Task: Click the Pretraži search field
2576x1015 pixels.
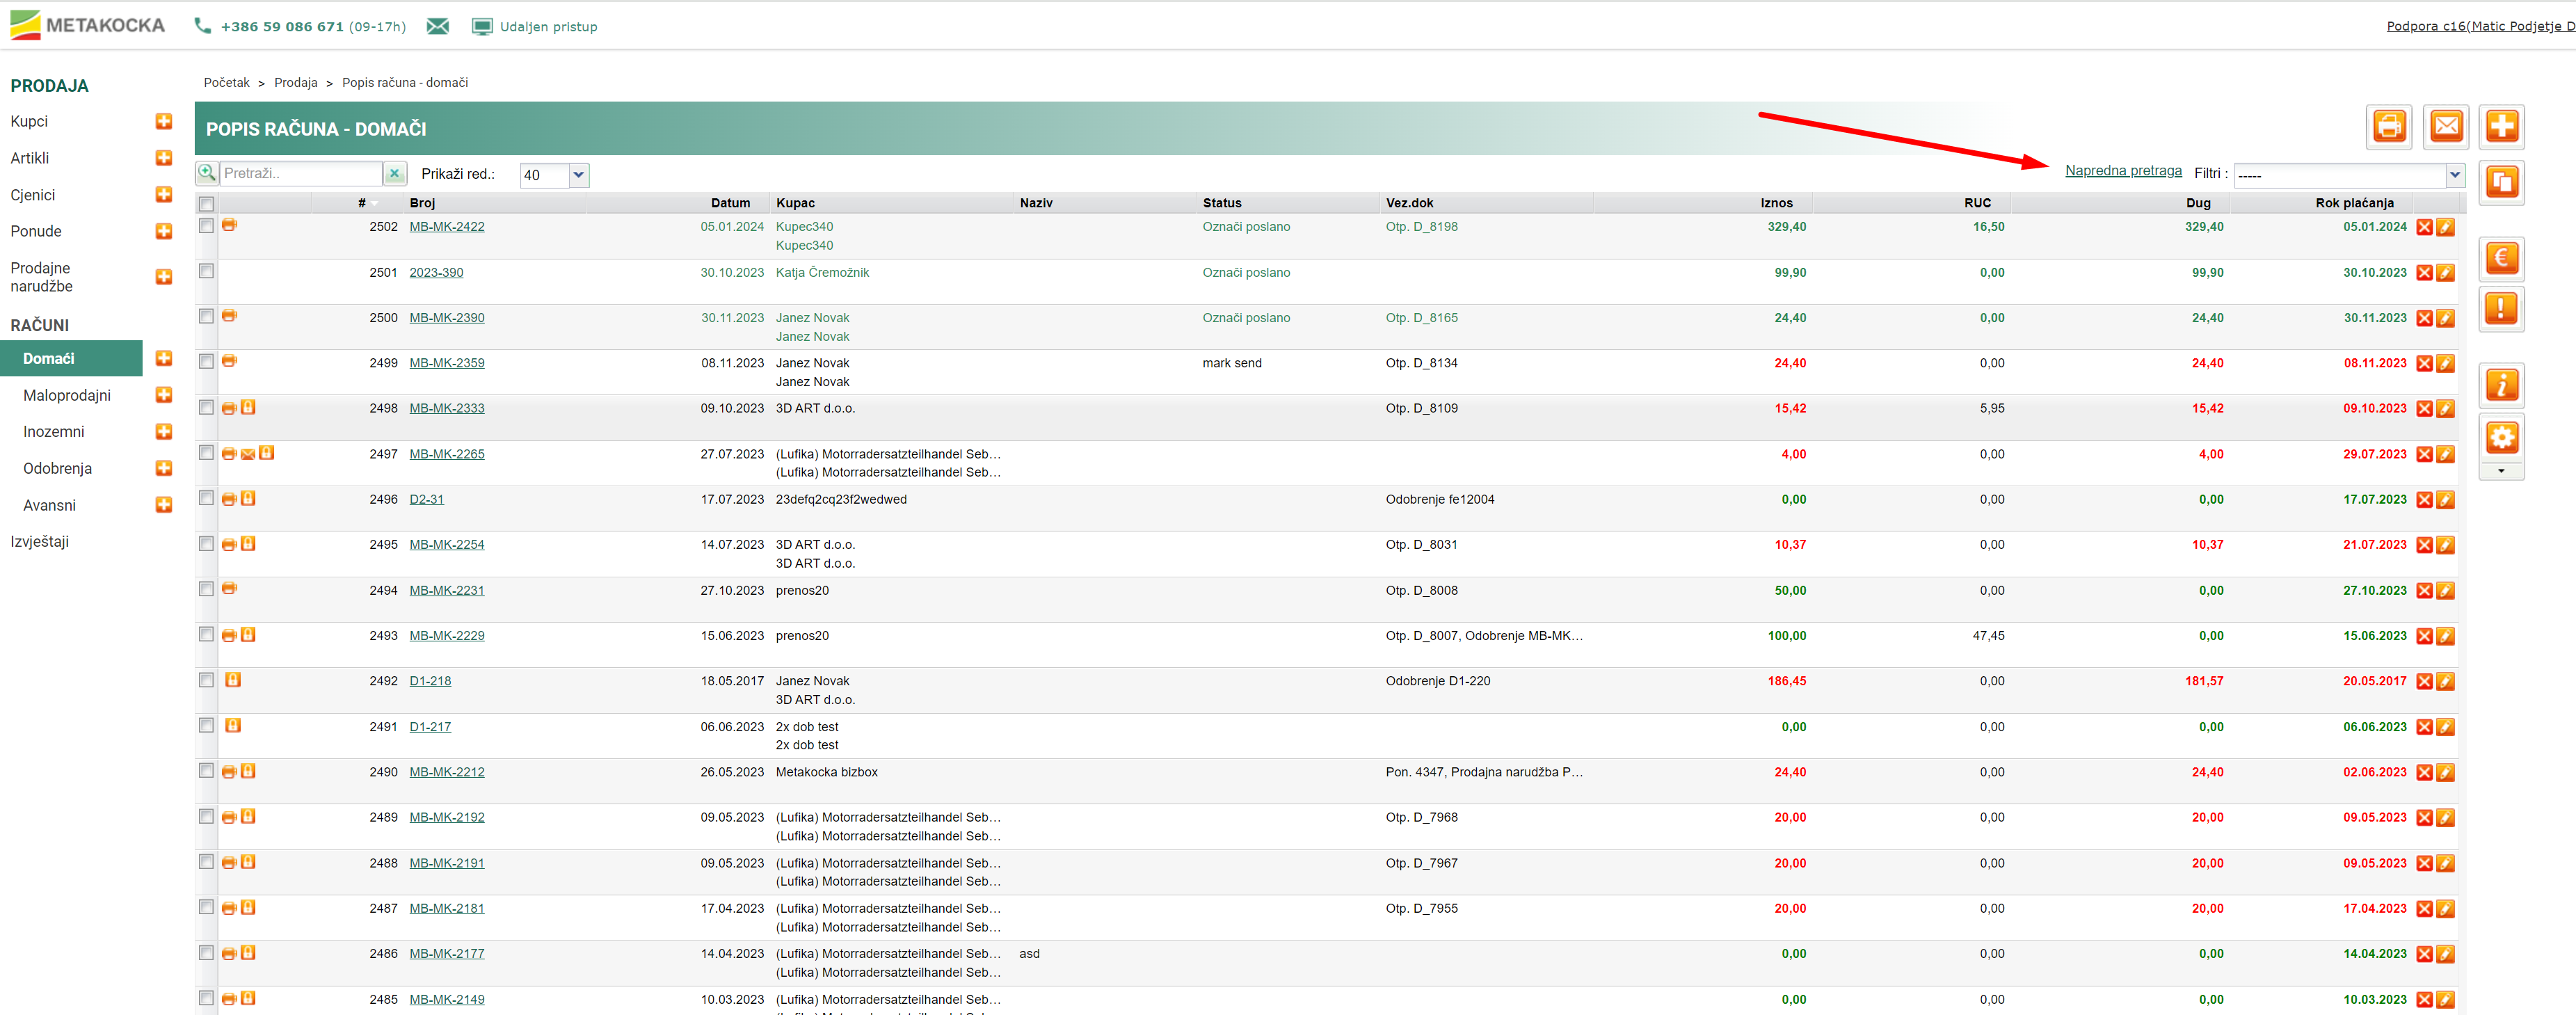Action: pos(300,174)
